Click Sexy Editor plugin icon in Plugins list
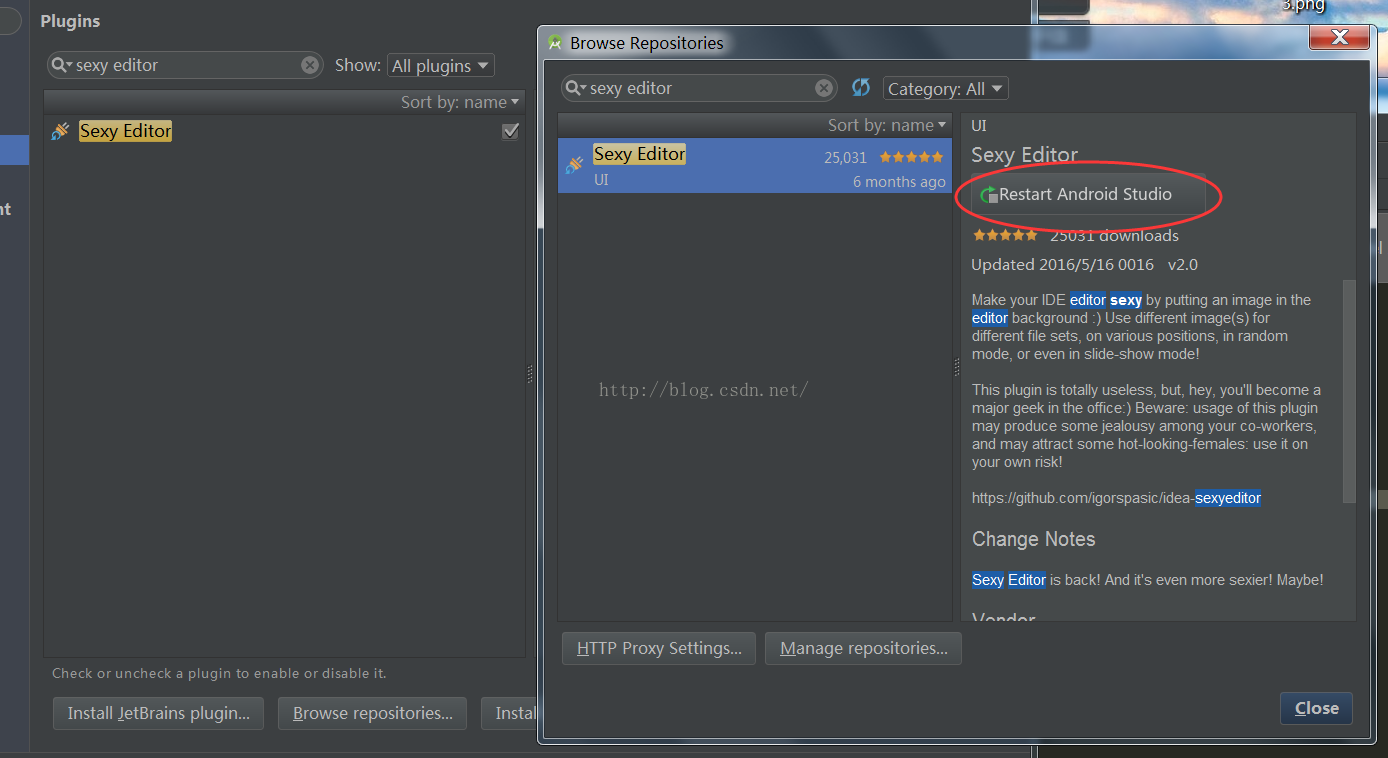The height and width of the screenshot is (758, 1388). click(x=60, y=131)
